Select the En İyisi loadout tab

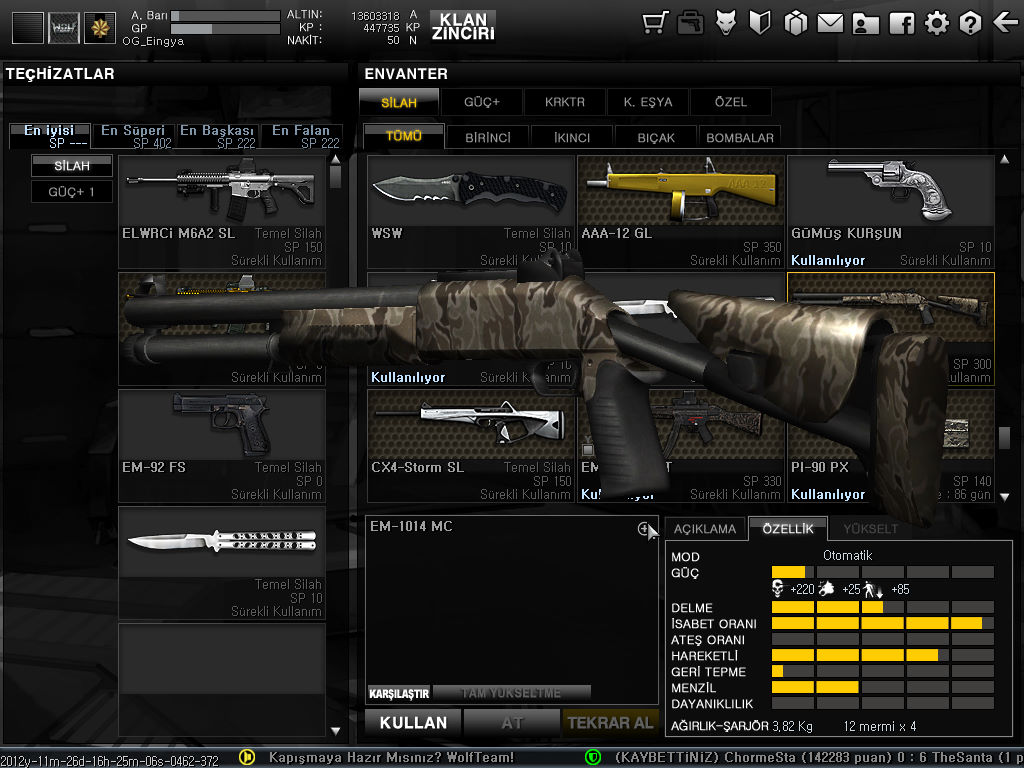50,136
